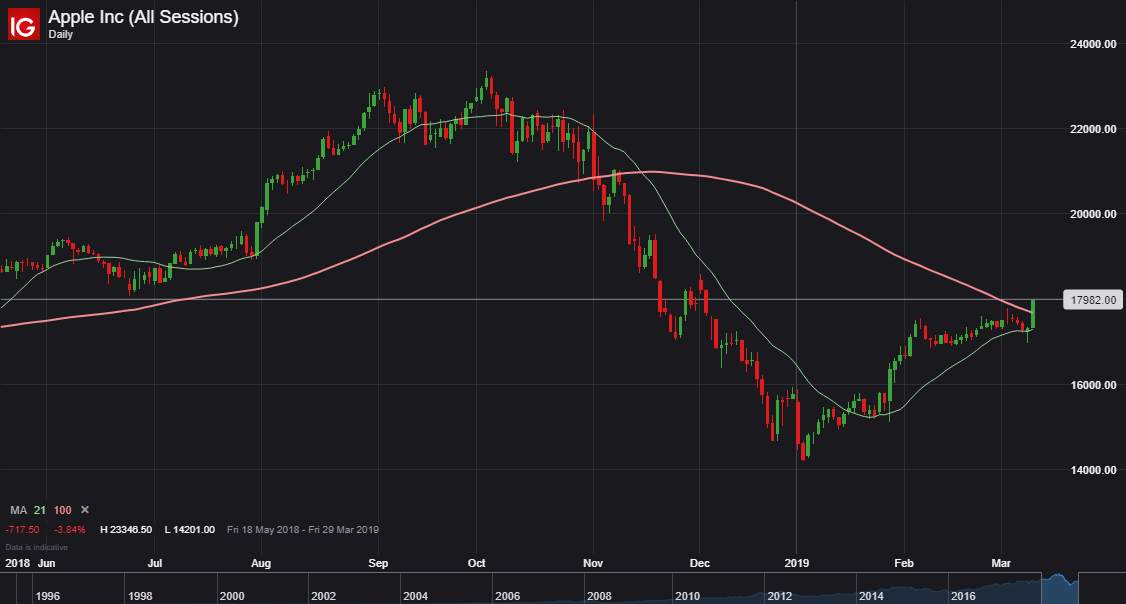1126x604 pixels.
Task: Click the -3.84% change readout
Action: tap(70, 530)
